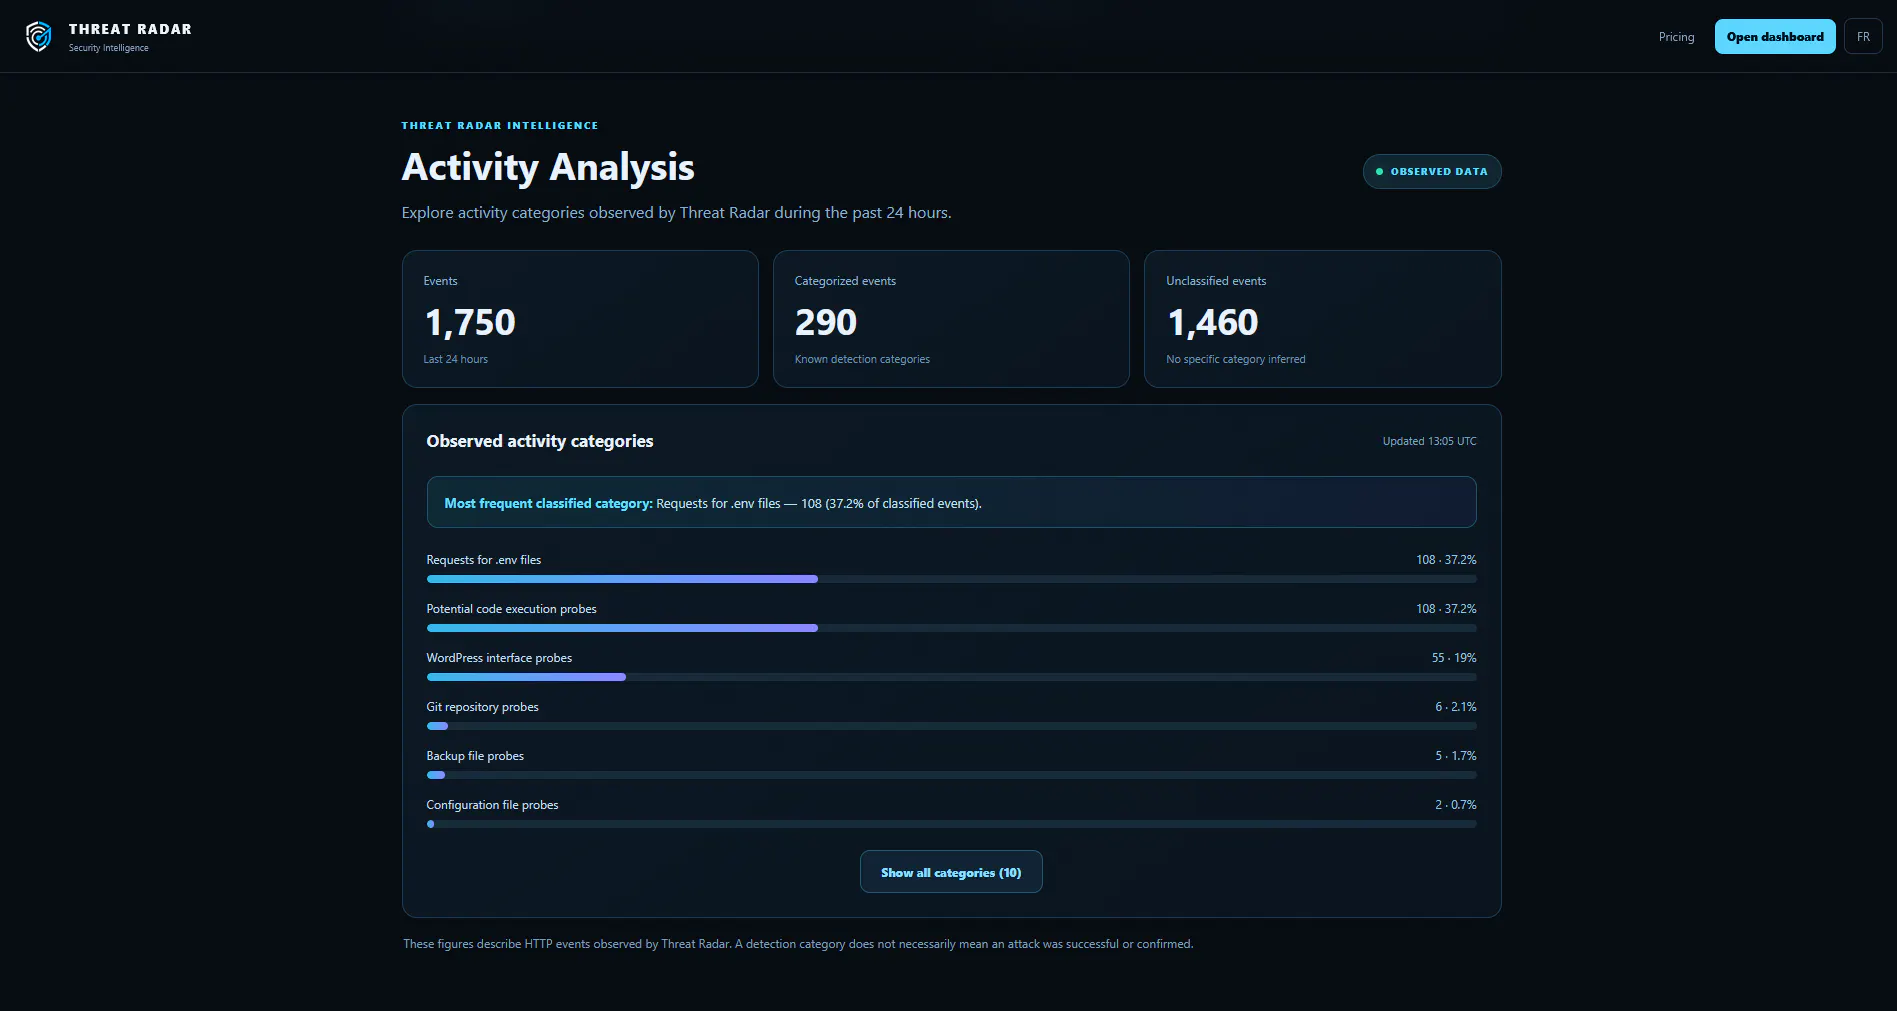Image resolution: width=1897 pixels, height=1011 pixels.
Task: Click the THREAT RADAR brand name text
Action: coord(130,29)
